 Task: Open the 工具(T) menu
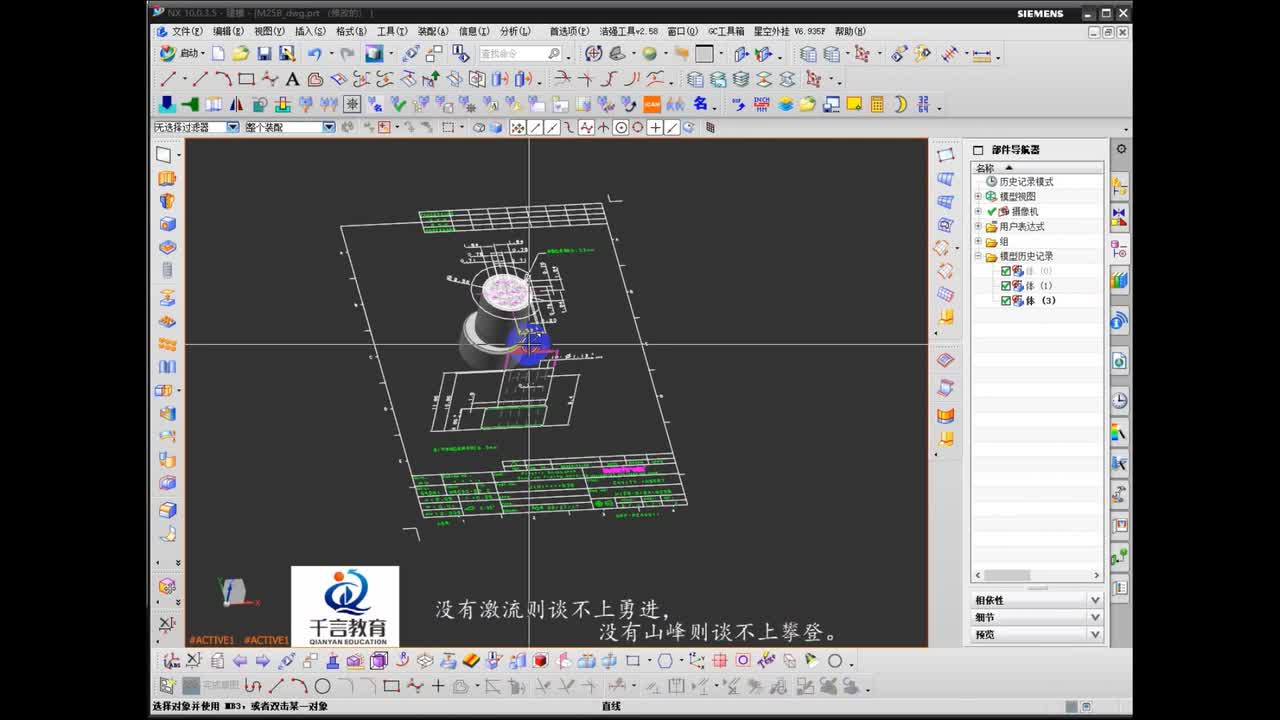click(x=392, y=31)
